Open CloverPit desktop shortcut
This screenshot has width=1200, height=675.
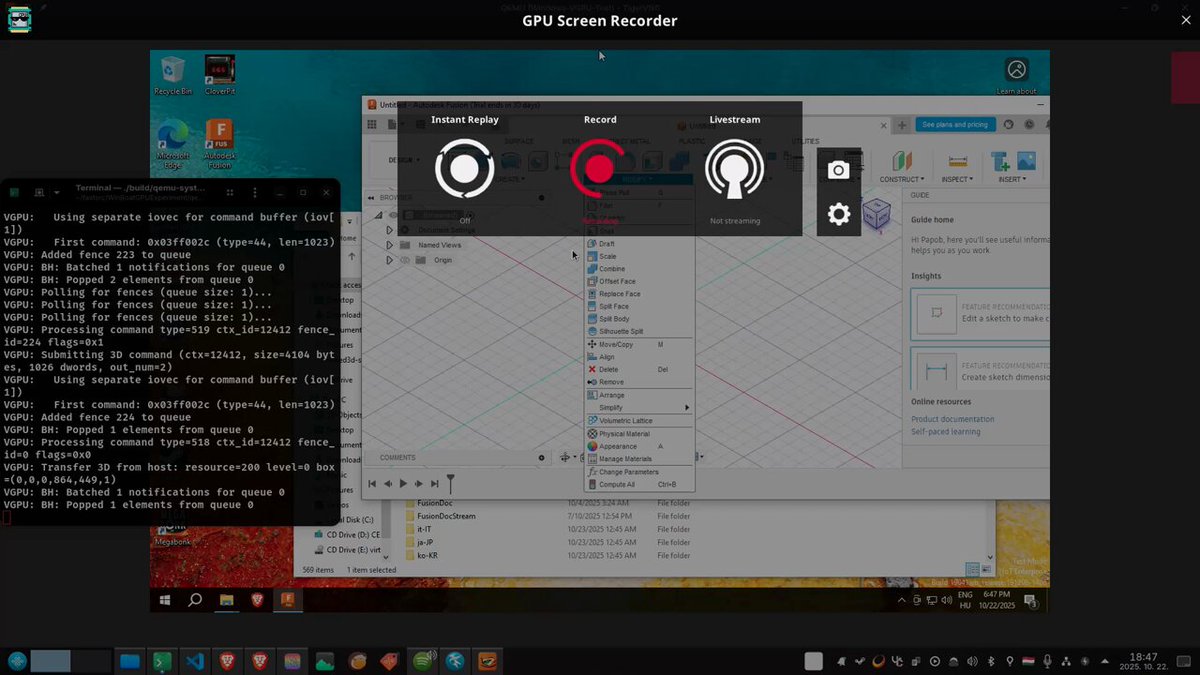pyautogui.click(x=220, y=75)
